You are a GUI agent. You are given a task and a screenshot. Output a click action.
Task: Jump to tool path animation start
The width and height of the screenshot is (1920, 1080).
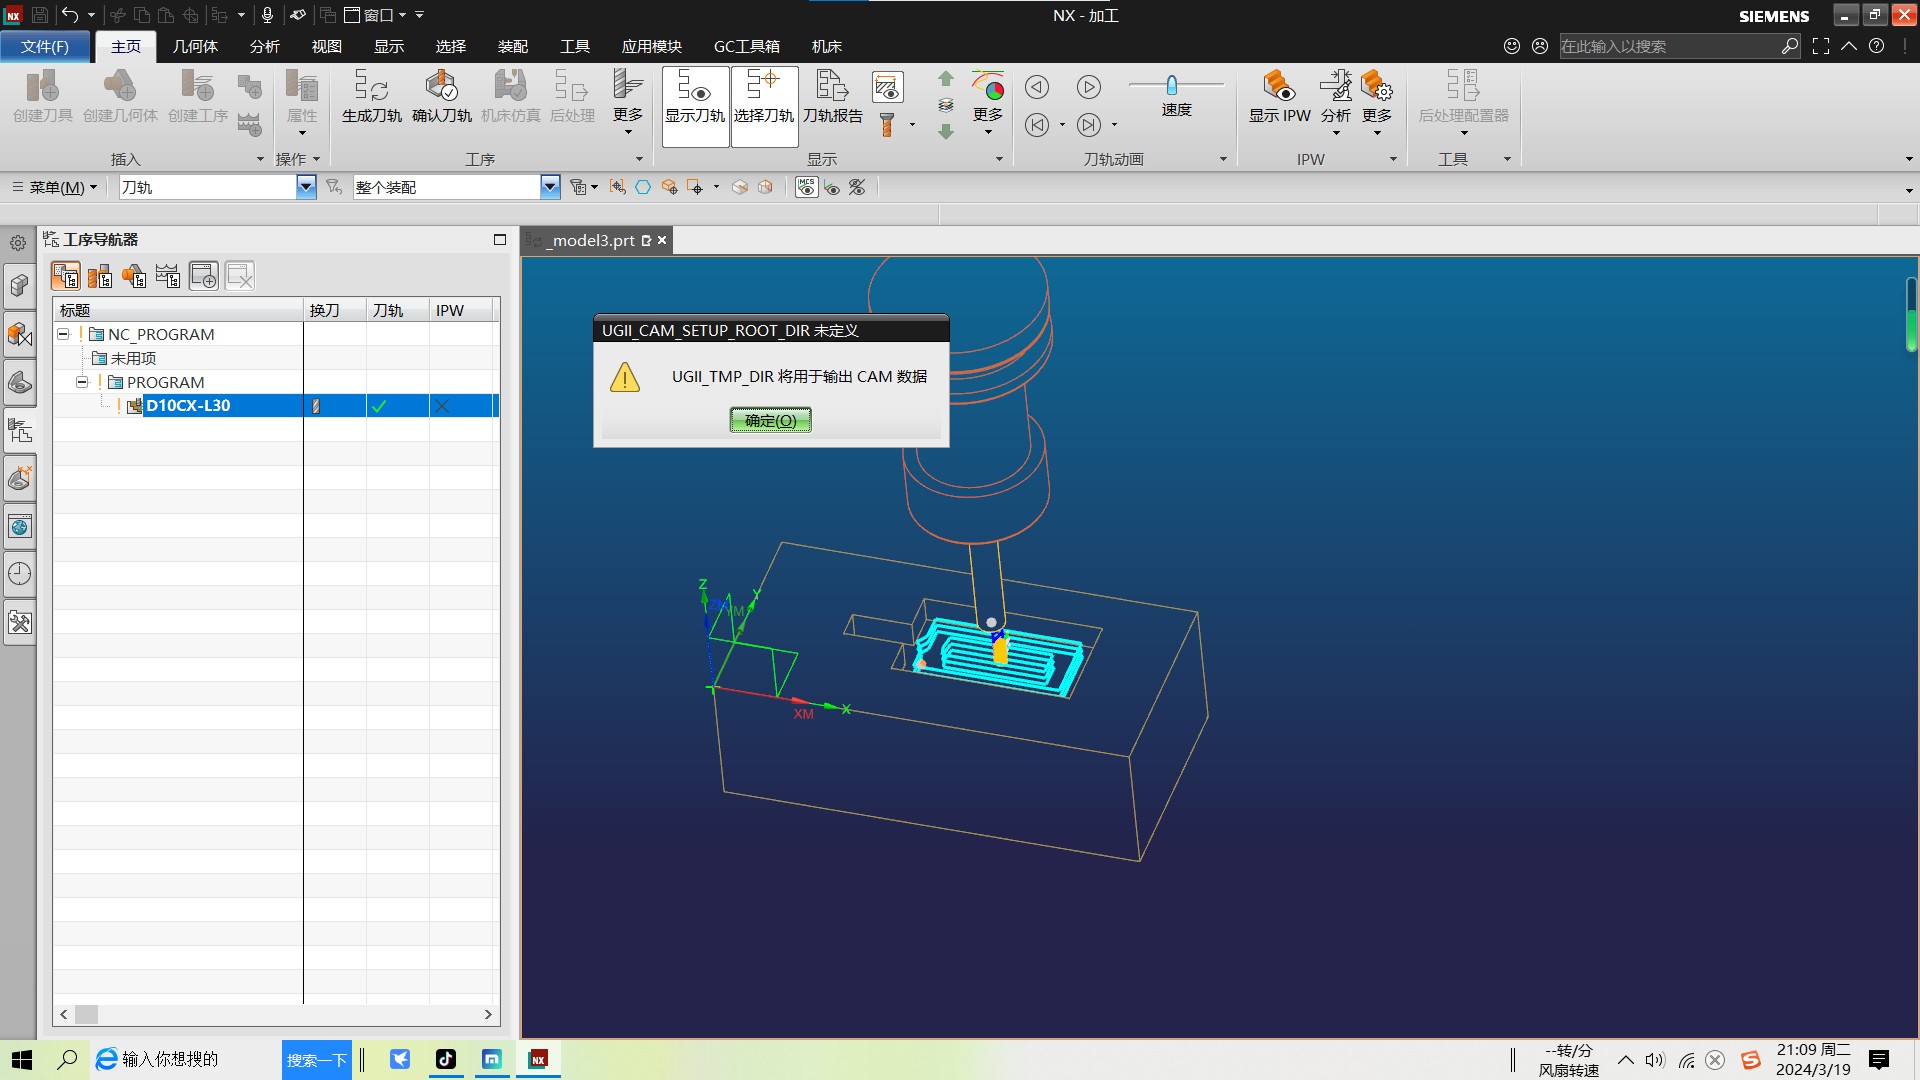coord(1037,125)
